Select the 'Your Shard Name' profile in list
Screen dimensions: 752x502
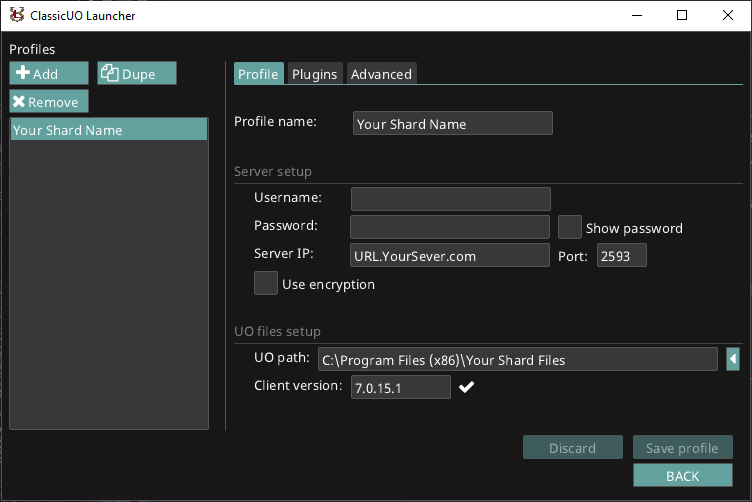point(109,129)
